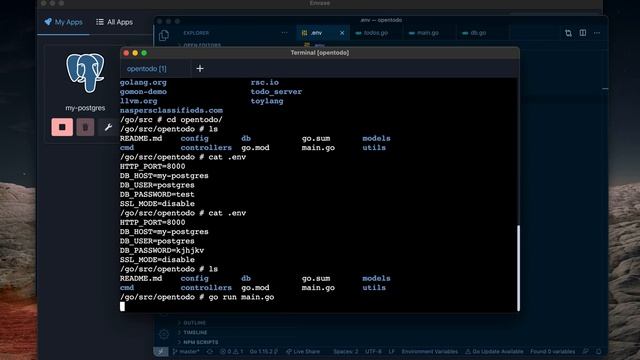
Task: Click the Go 1.15.2 version status item
Action: (x=263, y=351)
